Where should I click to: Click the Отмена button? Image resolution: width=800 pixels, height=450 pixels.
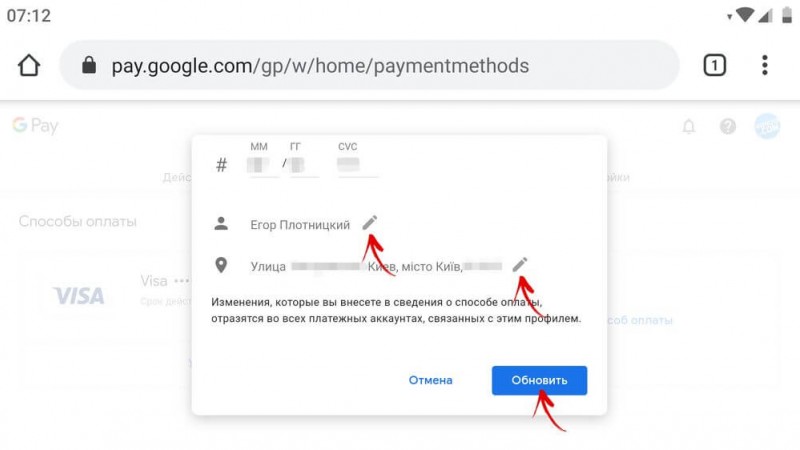pyautogui.click(x=430, y=380)
